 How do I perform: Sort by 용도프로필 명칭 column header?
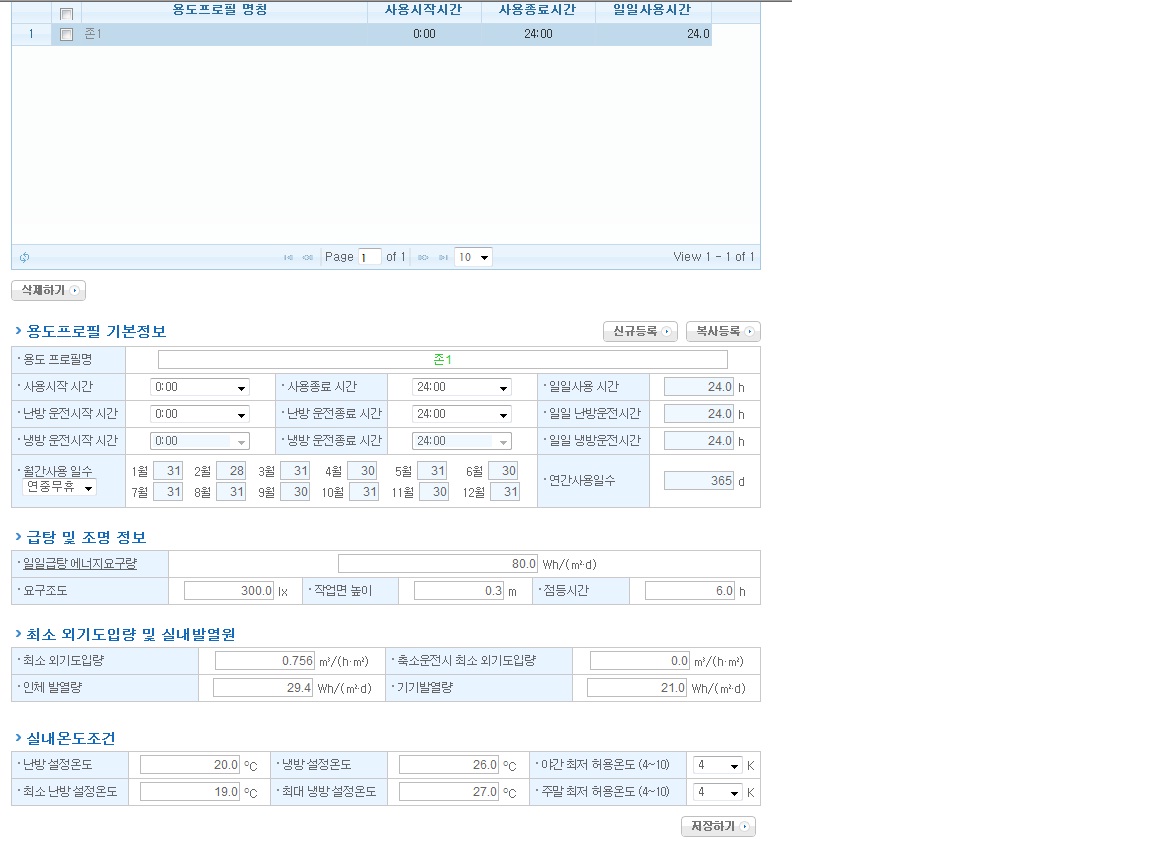220,10
